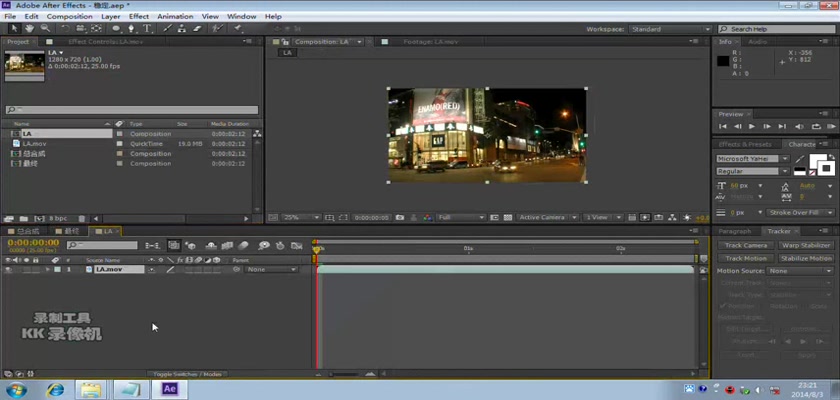Viewport: 840px width, 400px height.
Task: Open Stroke Over Fill dropdown
Action: [x=800, y=213]
